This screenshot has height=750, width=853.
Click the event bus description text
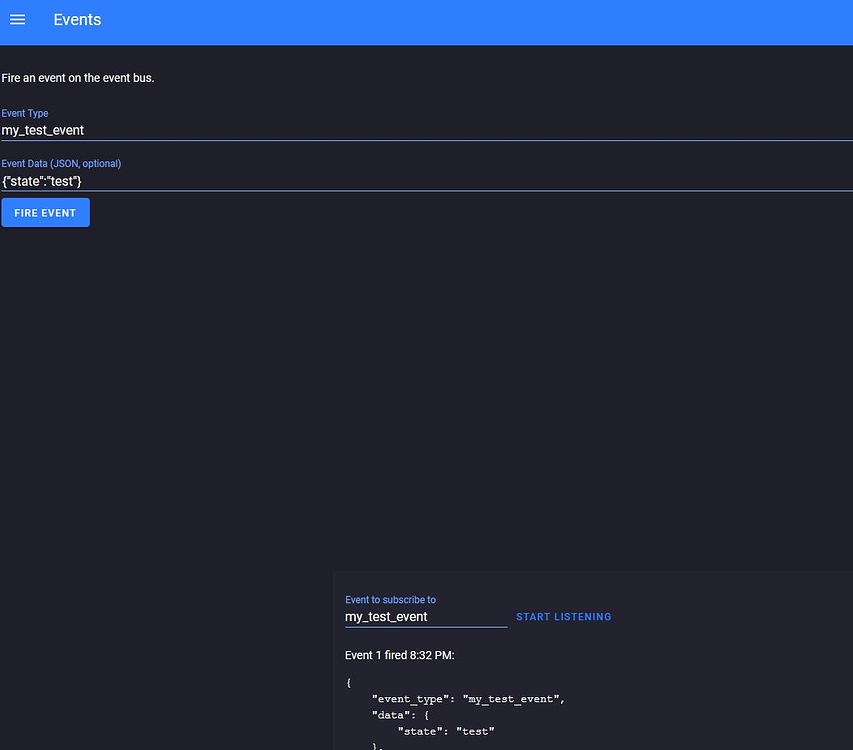(x=78, y=77)
